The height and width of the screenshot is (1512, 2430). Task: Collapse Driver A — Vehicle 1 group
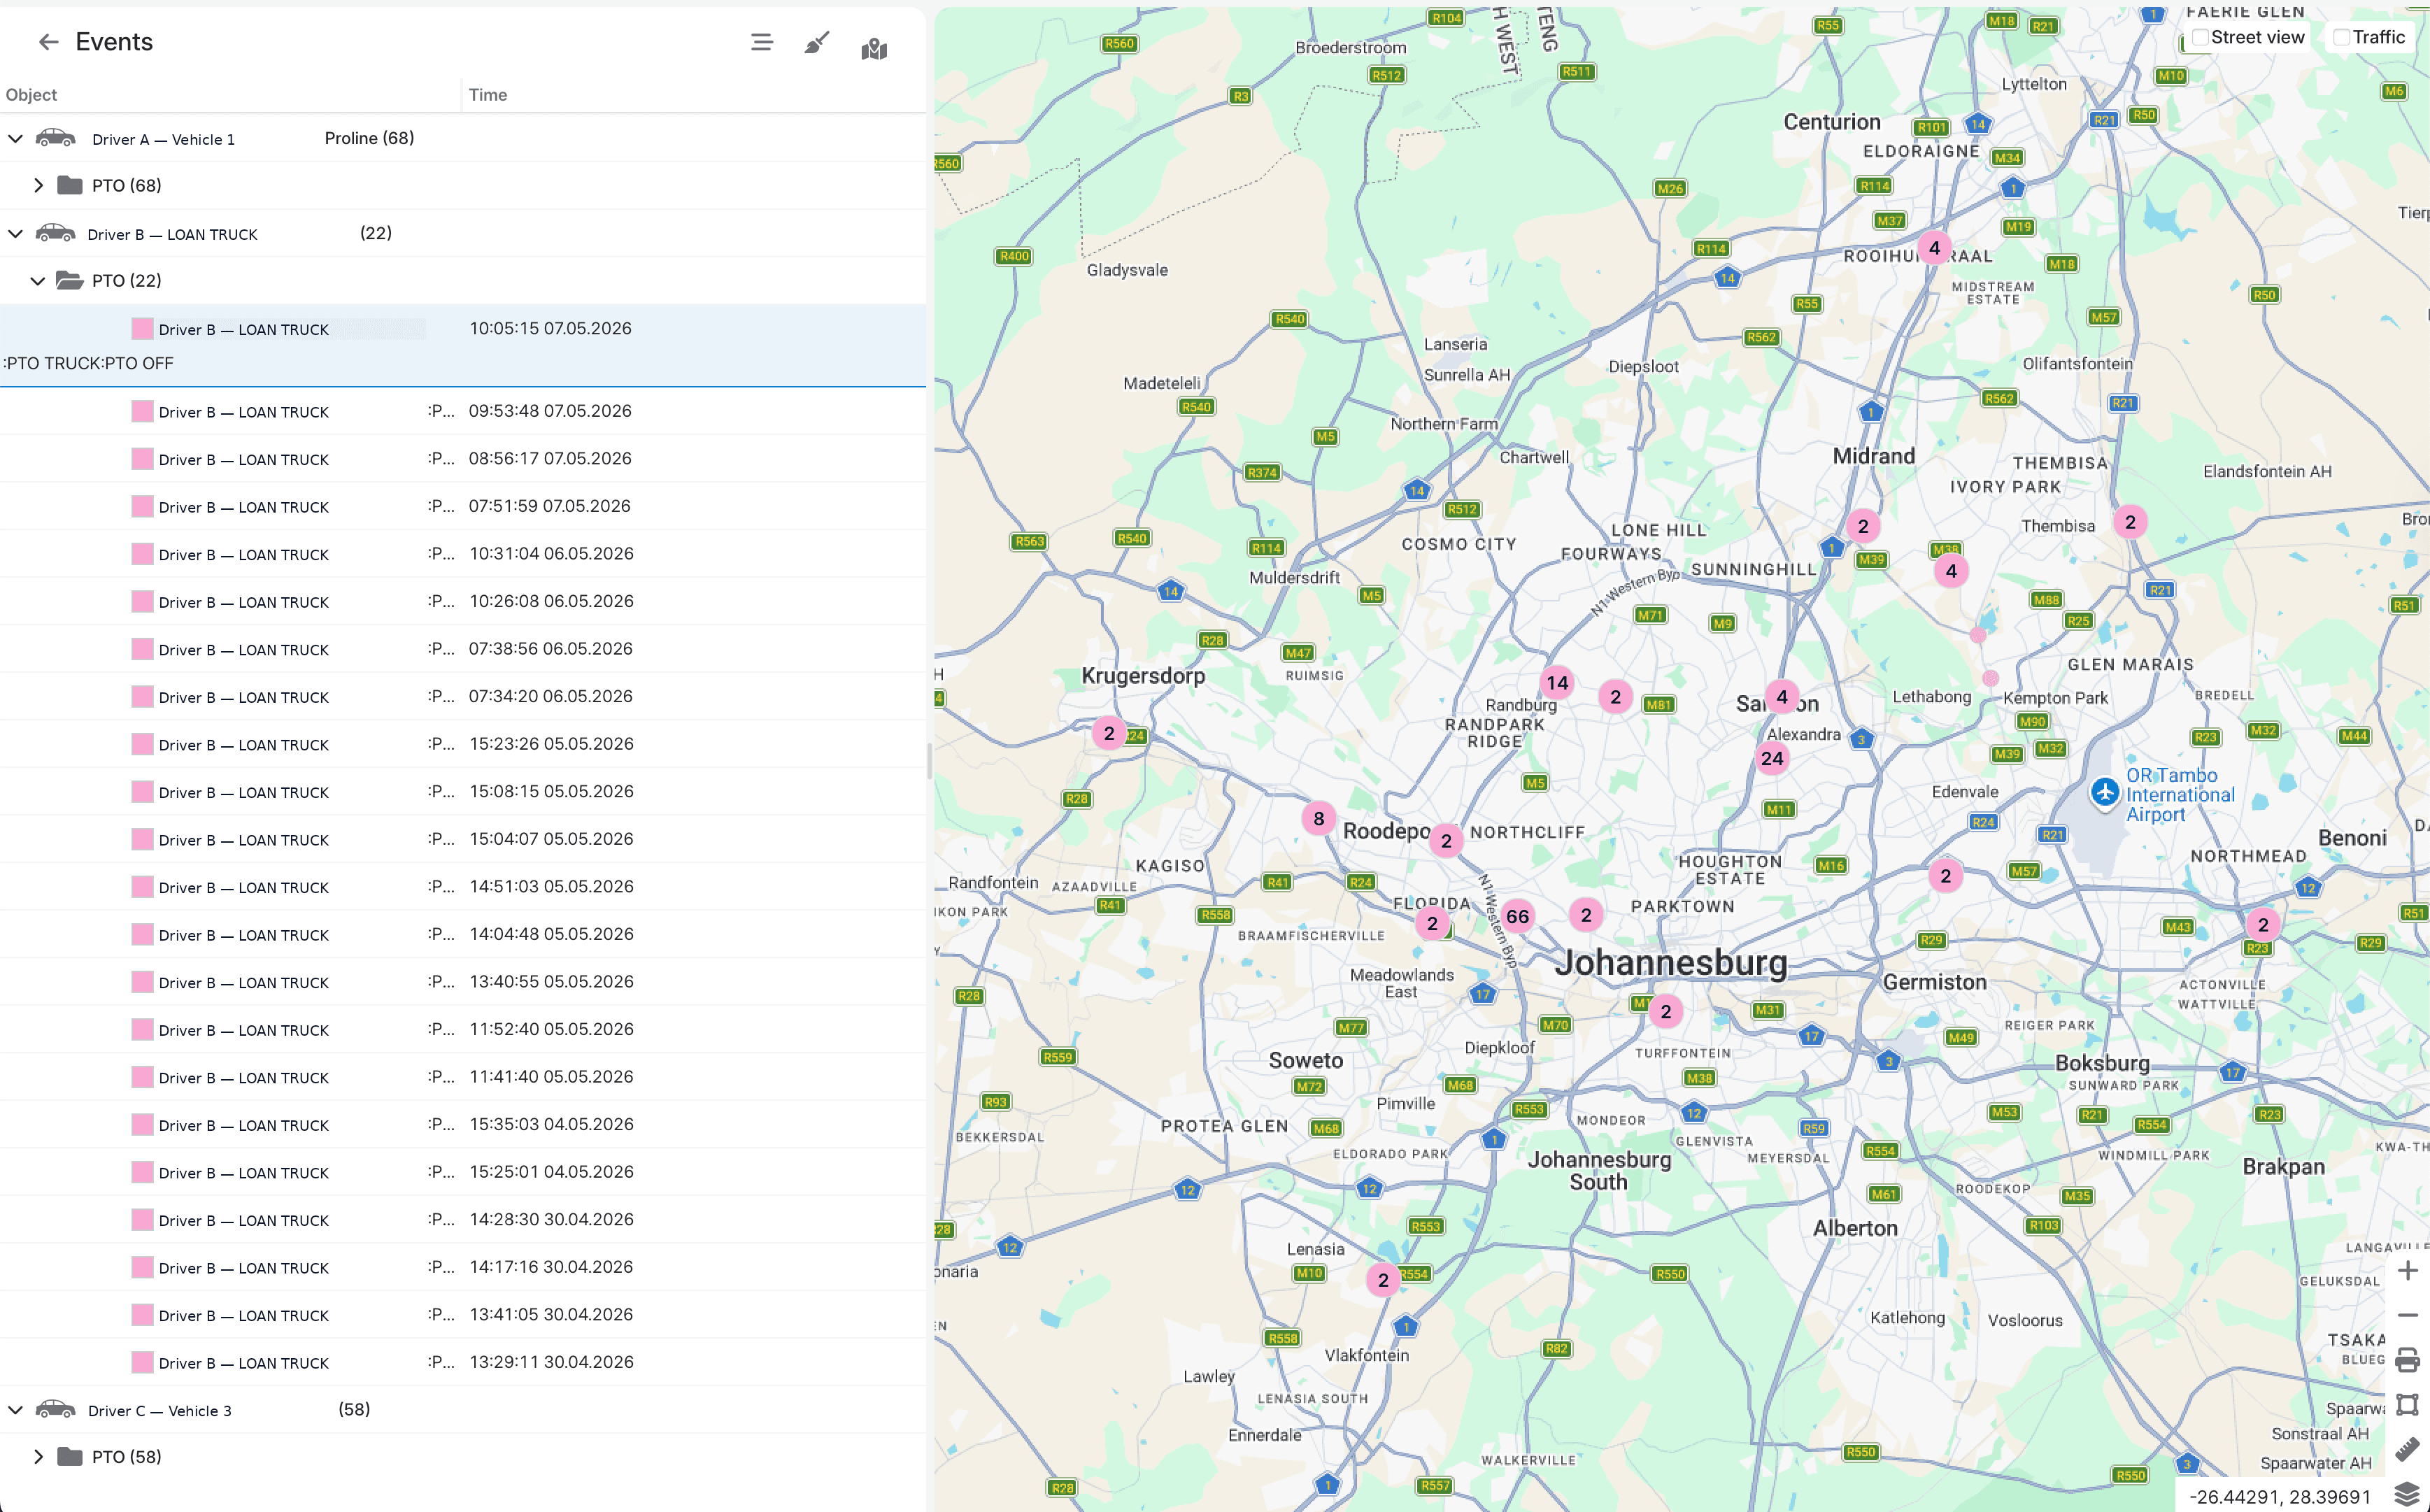pos(15,138)
